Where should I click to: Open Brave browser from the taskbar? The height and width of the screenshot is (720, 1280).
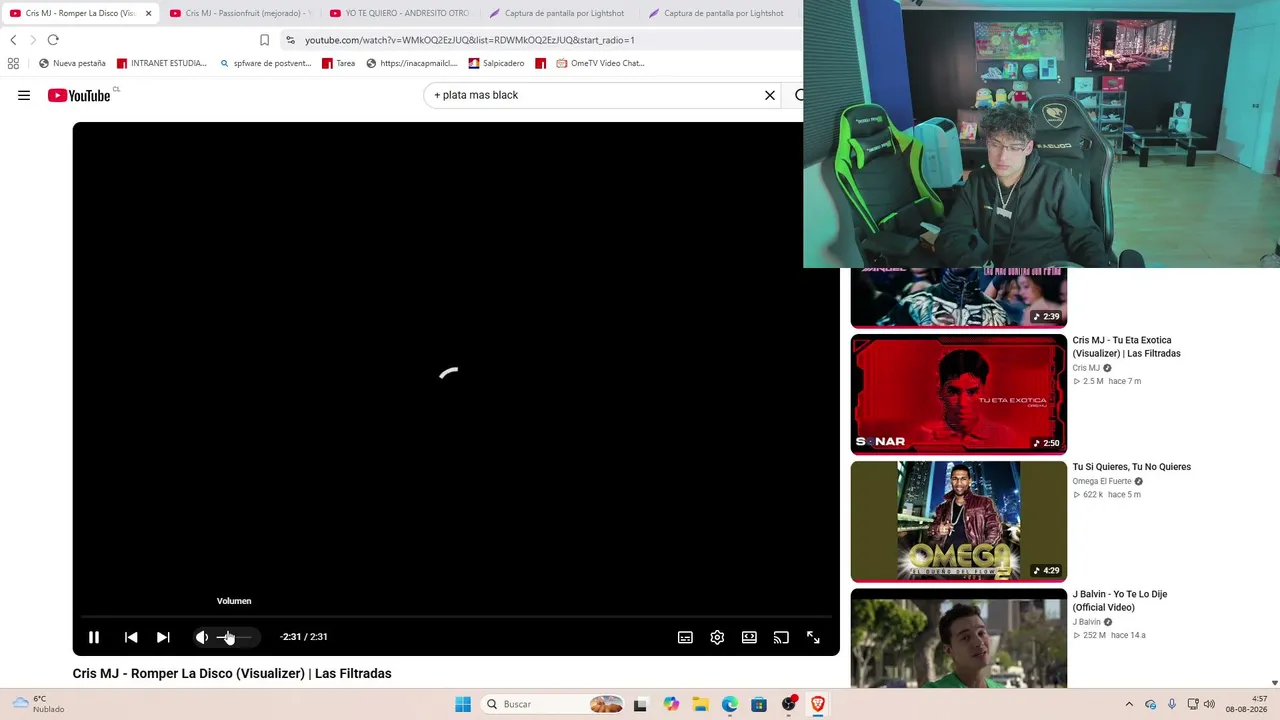[x=818, y=704]
